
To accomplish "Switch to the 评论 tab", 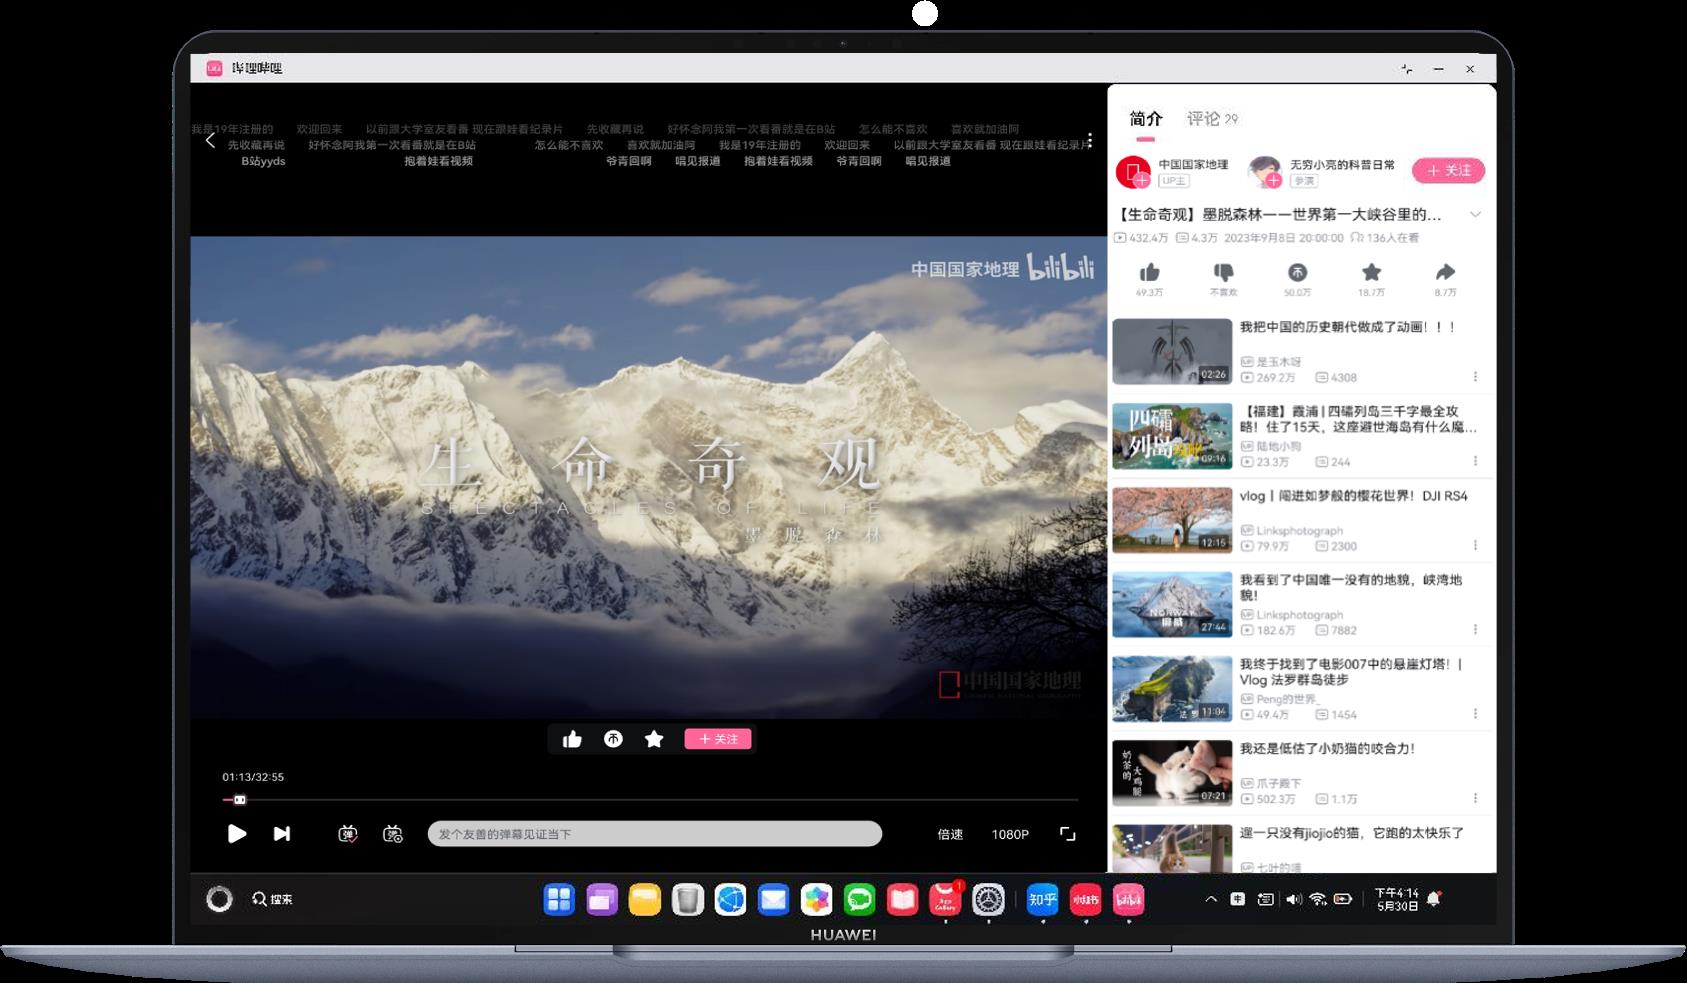I will [1212, 119].
